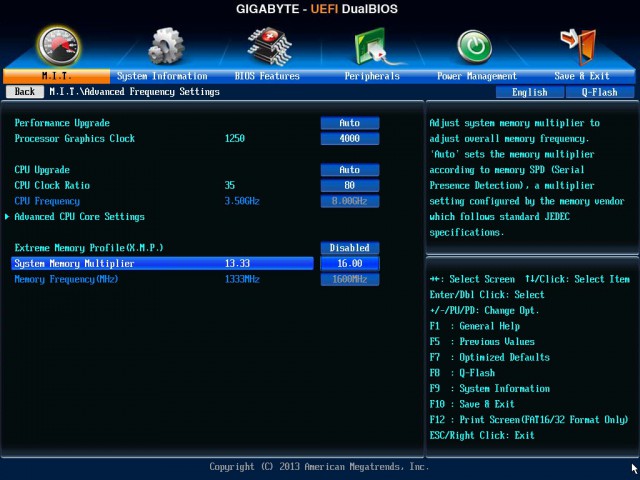Select the System Memory Multiplier row

[x=162, y=264]
